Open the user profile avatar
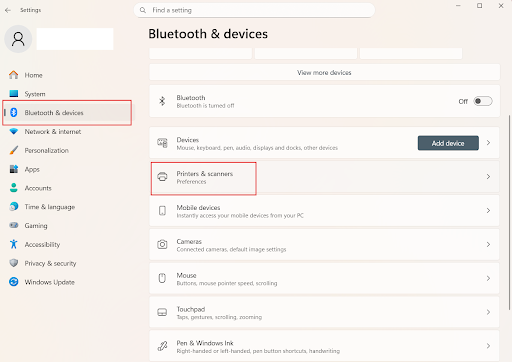The height and width of the screenshot is (362, 512). click(x=18, y=39)
